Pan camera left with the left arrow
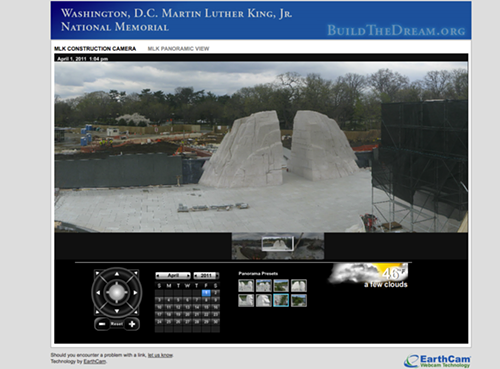The height and width of the screenshot is (369, 500). (98, 293)
